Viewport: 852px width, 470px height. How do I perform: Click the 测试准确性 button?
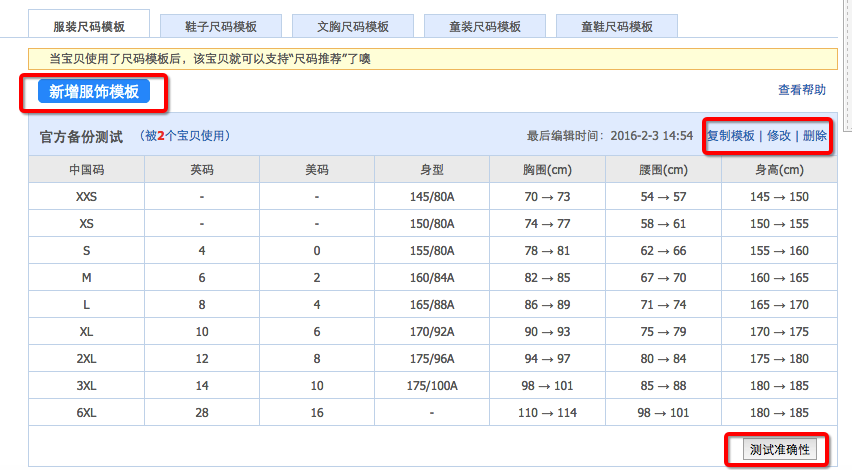779,449
